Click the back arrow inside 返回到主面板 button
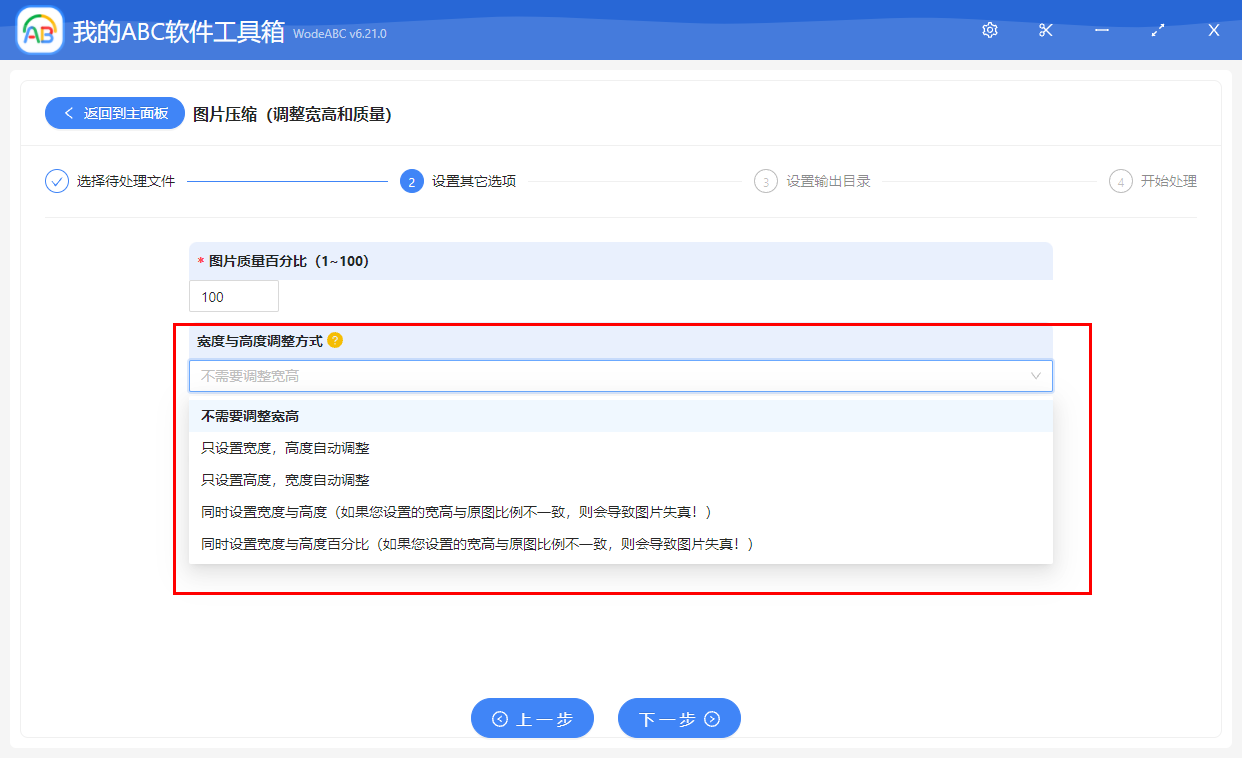This screenshot has height=758, width=1242. point(69,113)
